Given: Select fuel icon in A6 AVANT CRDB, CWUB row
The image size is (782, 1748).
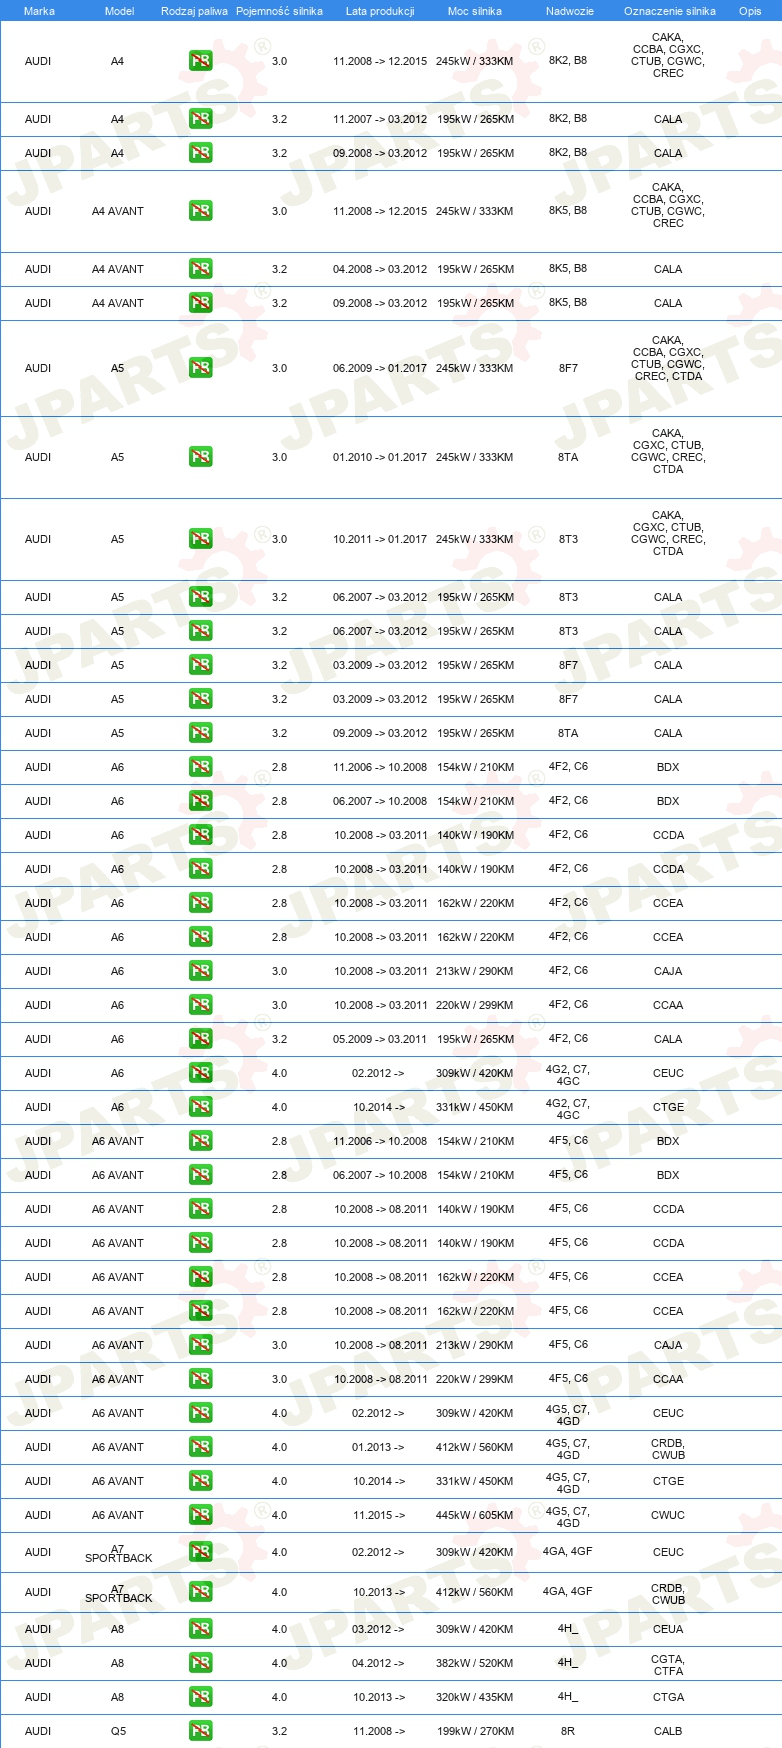Looking at the screenshot, I should pos(201,1447).
